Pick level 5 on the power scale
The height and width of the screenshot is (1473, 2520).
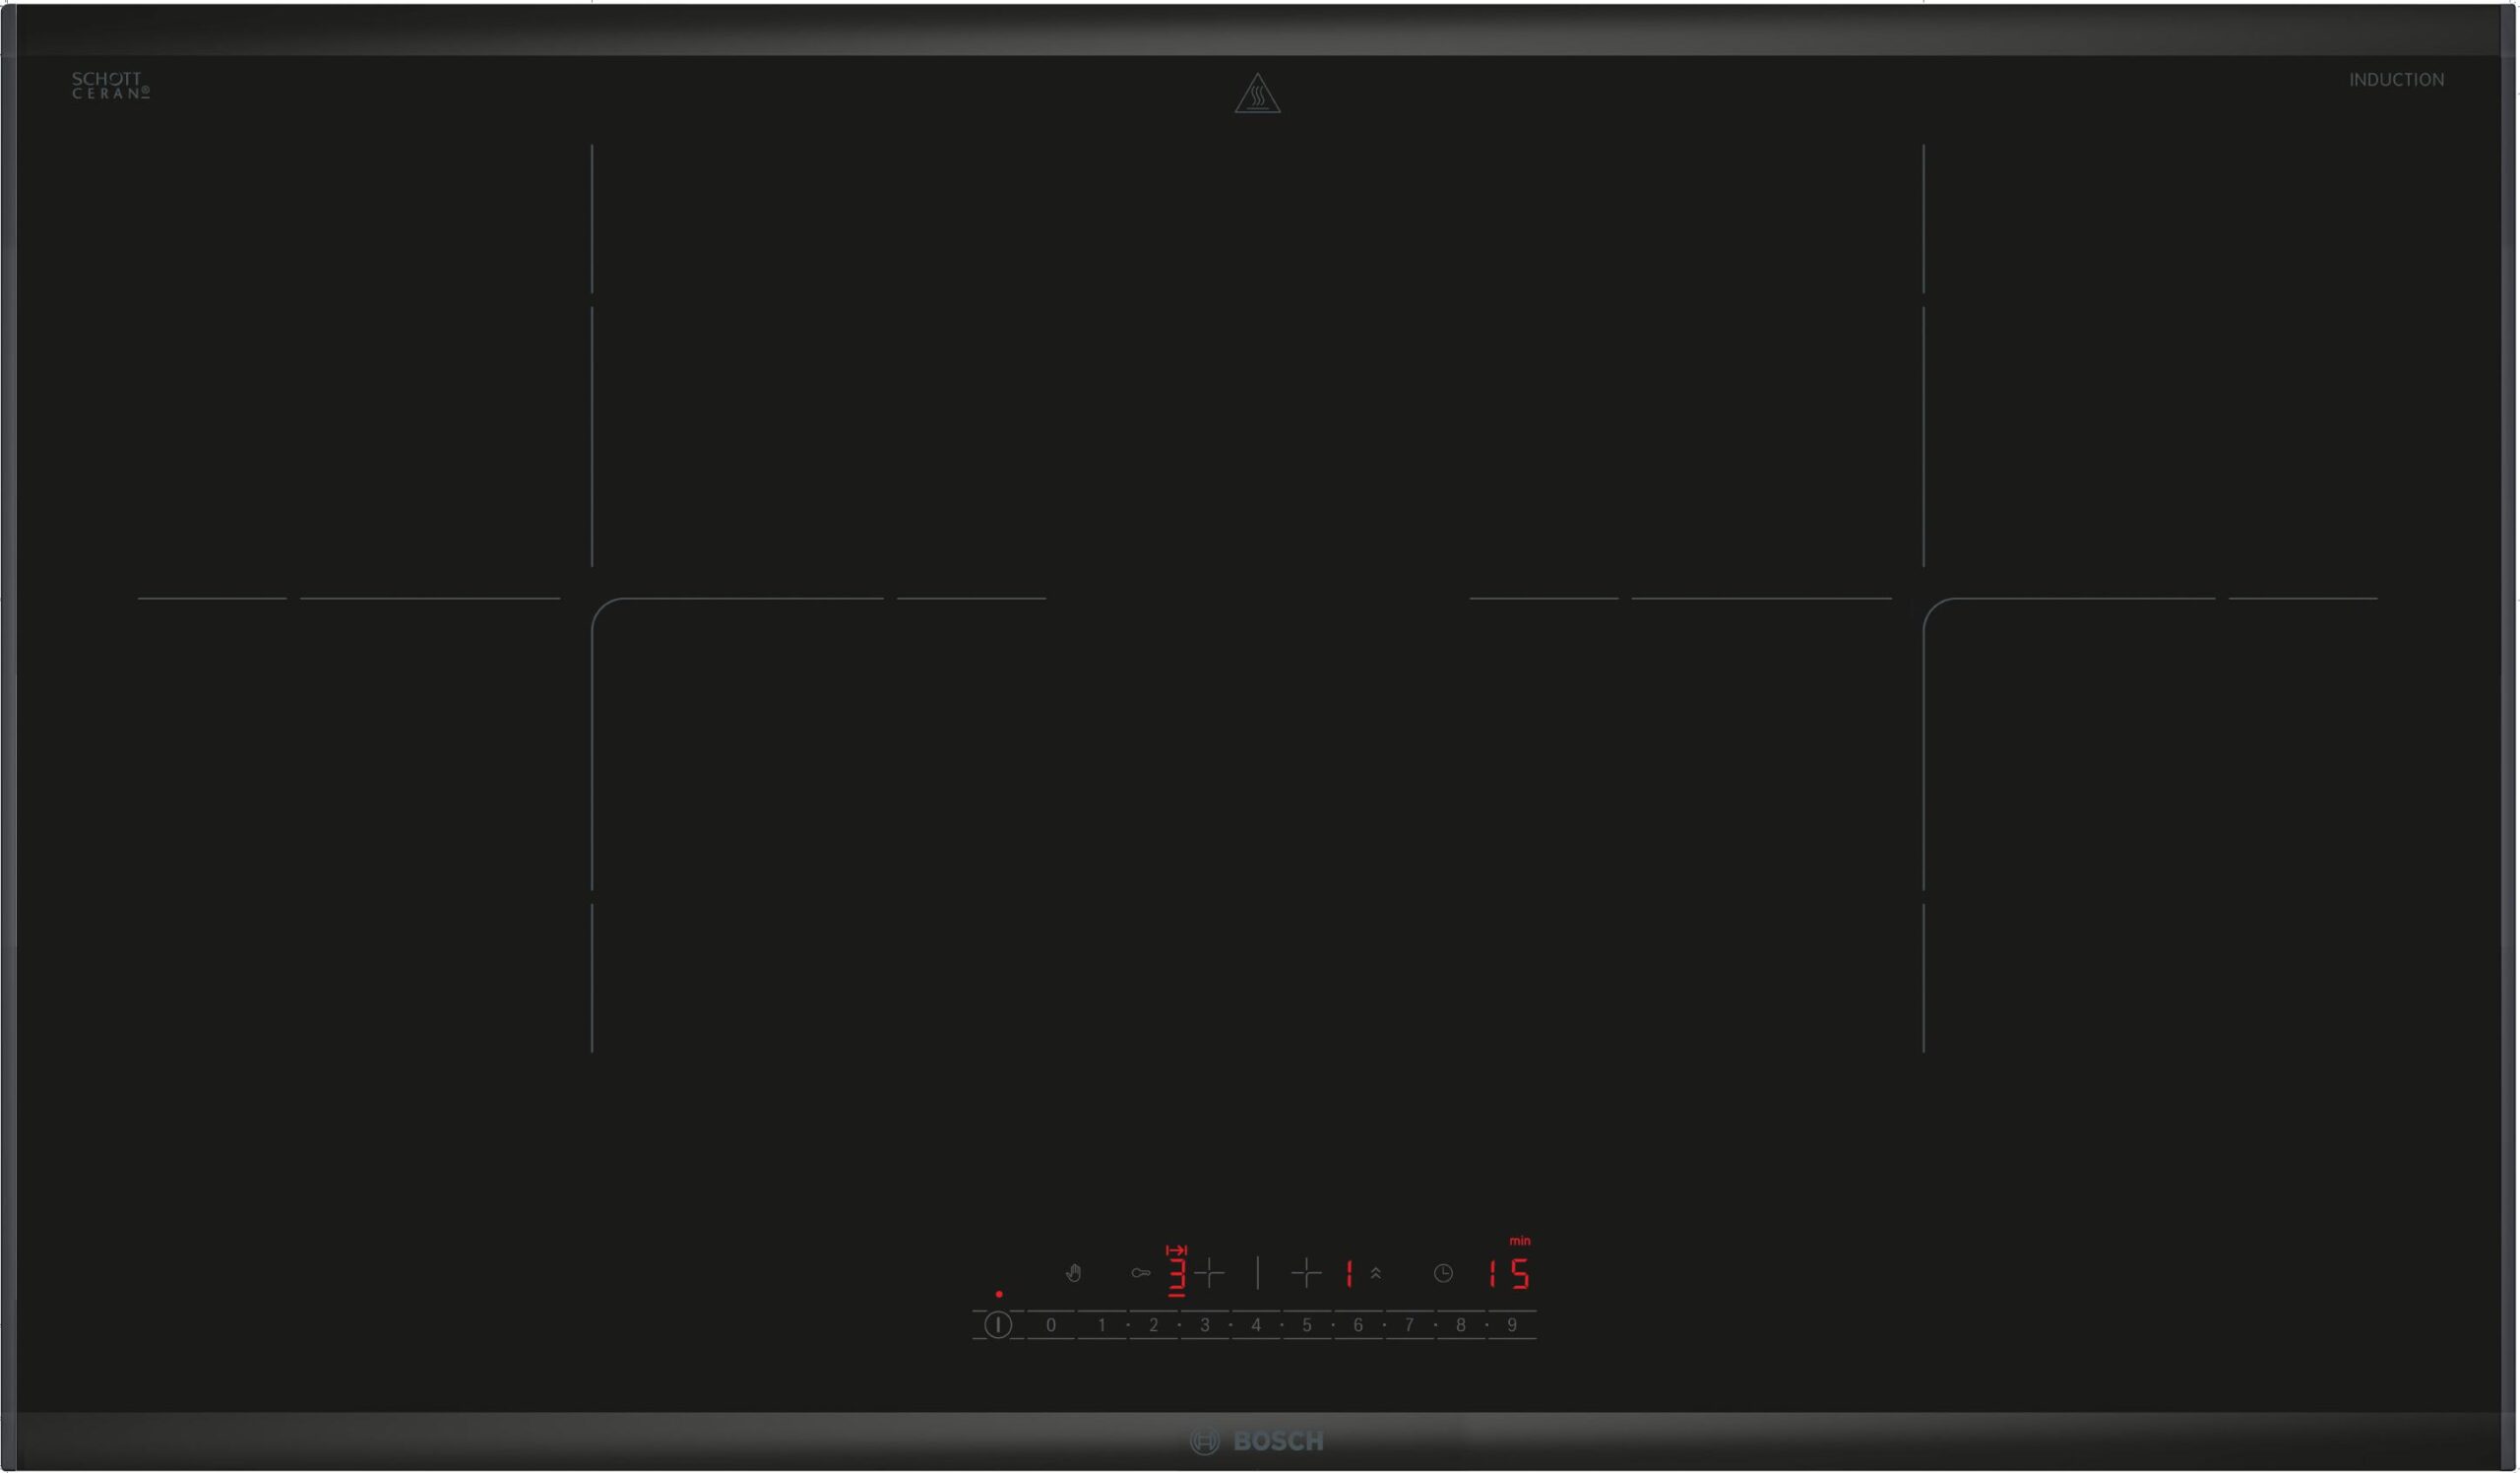(x=1307, y=1325)
